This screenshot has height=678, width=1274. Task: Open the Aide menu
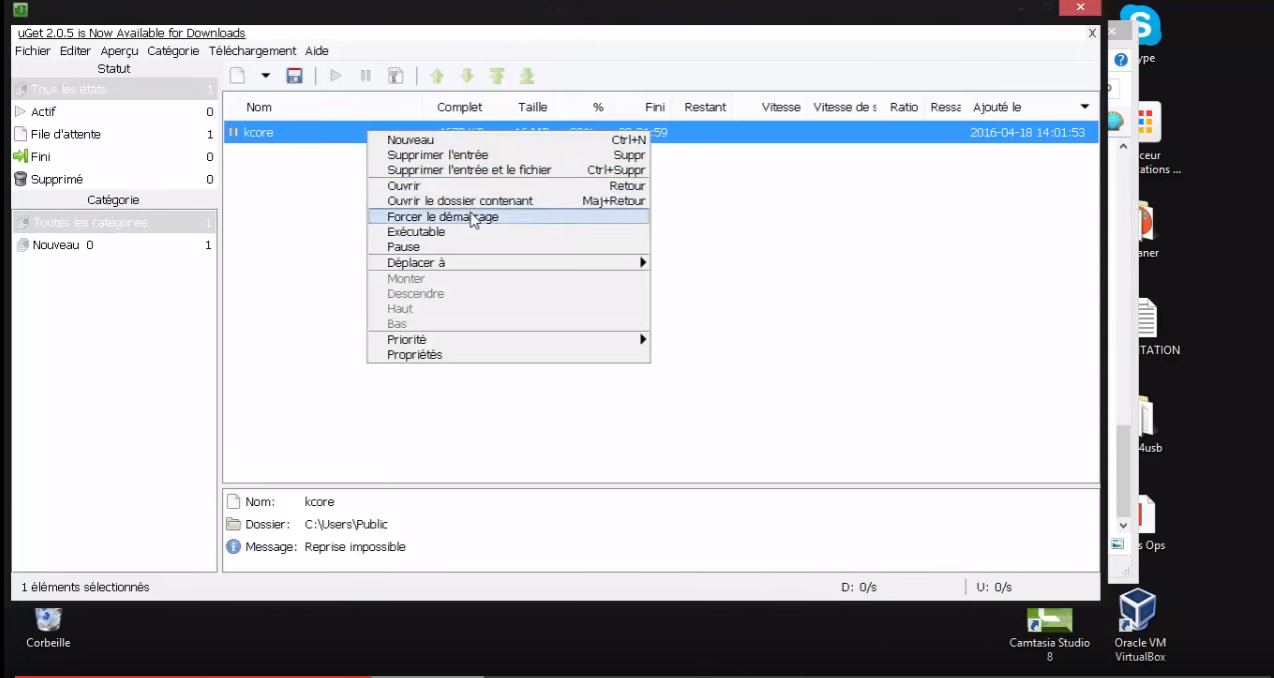(317, 51)
